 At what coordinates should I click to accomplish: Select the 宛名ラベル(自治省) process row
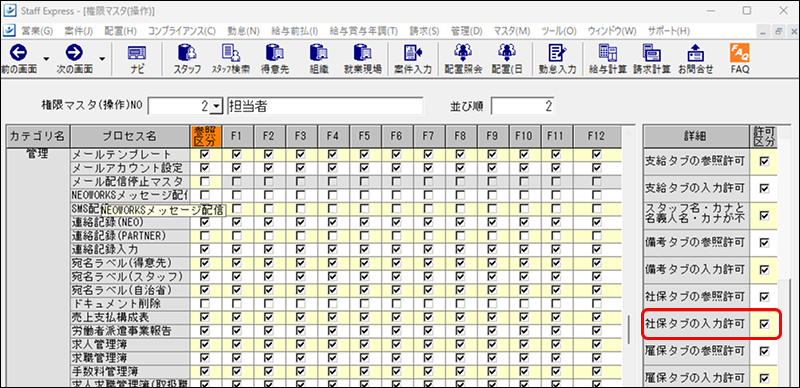pos(129,290)
